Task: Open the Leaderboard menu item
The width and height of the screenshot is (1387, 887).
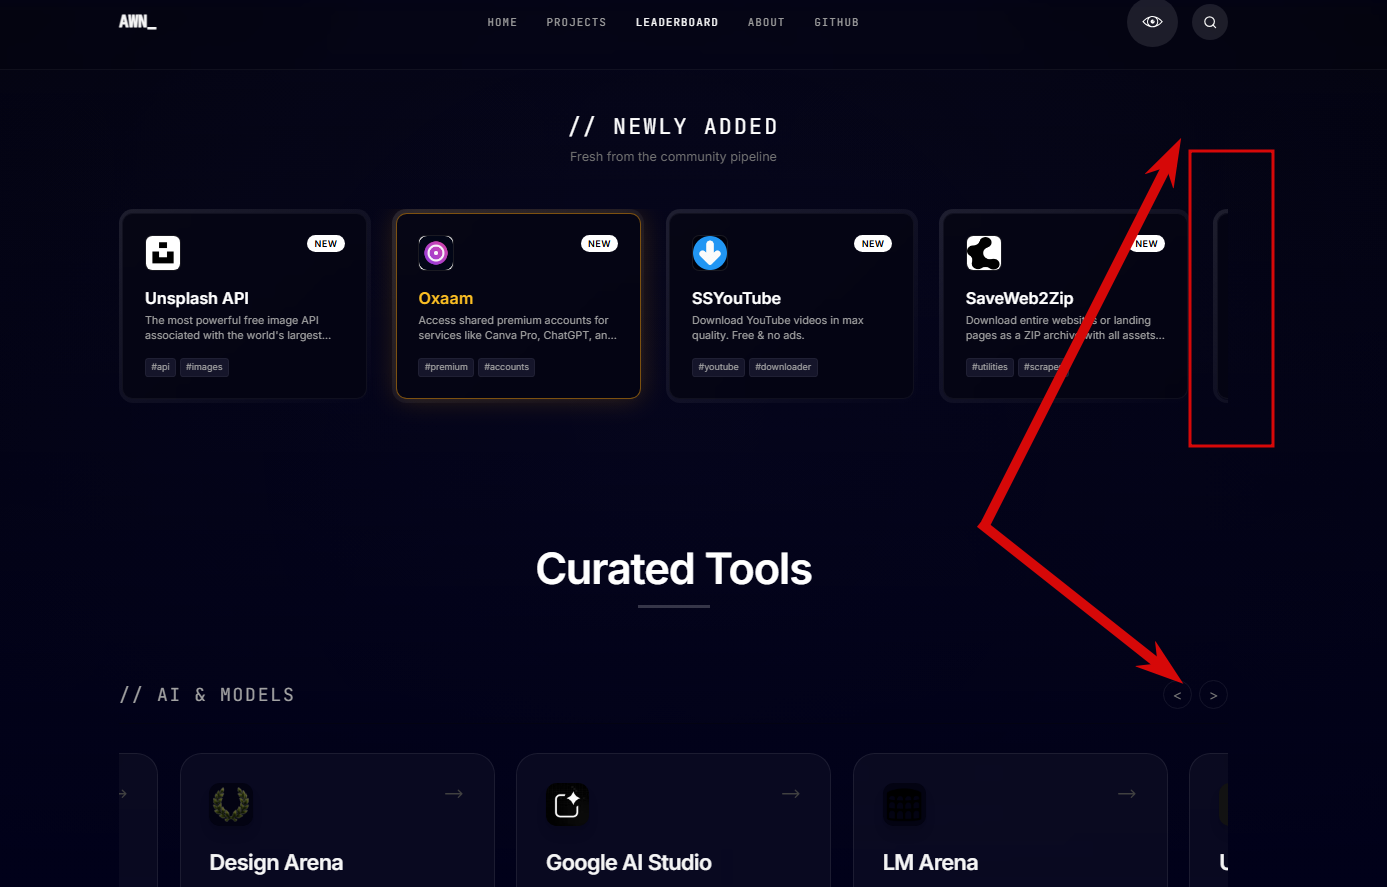Action: pyautogui.click(x=677, y=22)
